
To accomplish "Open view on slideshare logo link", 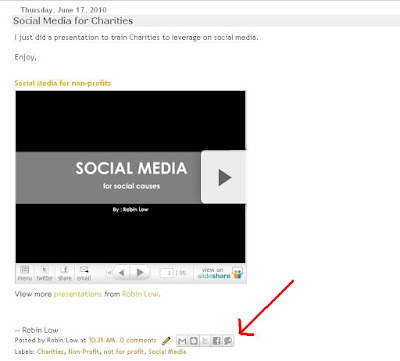I will coord(220,273).
